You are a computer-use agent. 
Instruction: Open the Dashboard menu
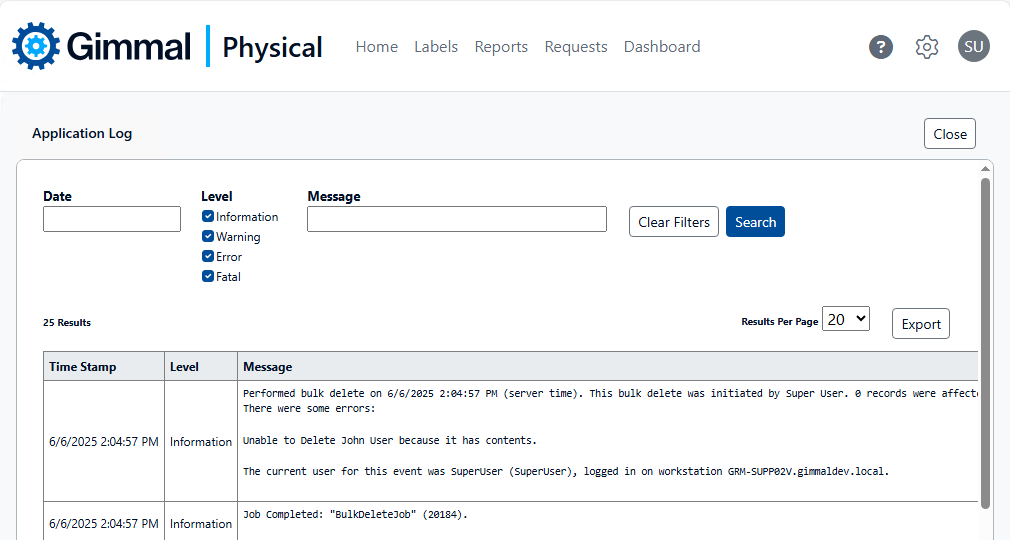tap(662, 46)
